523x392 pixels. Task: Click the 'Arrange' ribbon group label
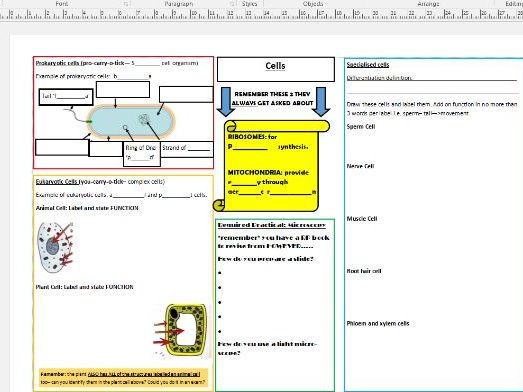[x=428, y=4]
